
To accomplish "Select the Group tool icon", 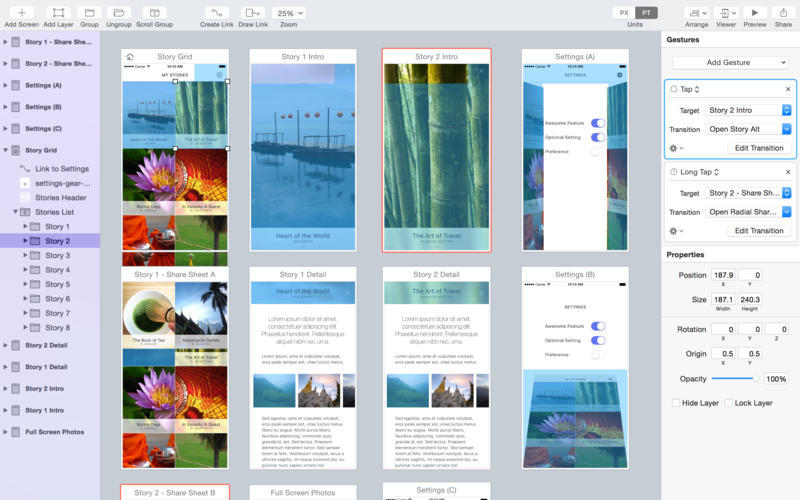I will click(x=89, y=12).
